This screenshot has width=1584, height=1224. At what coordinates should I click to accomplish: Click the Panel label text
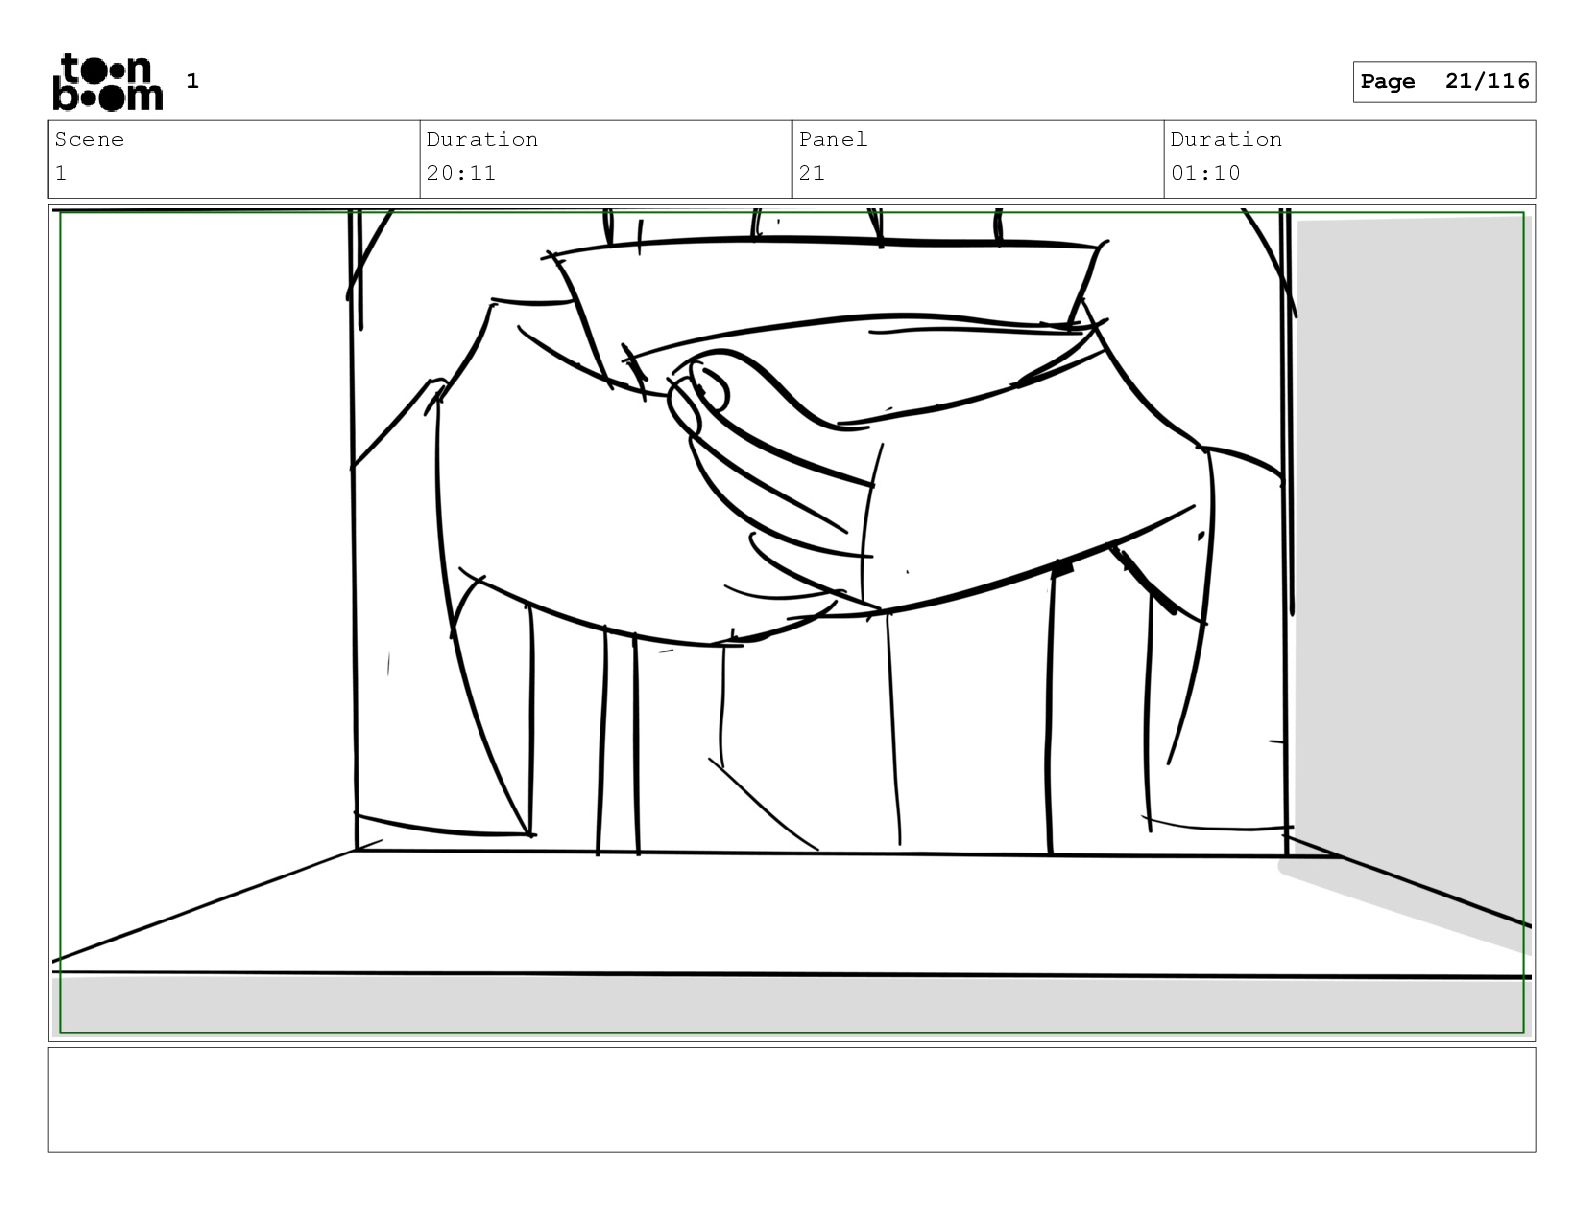pos(833,139)
